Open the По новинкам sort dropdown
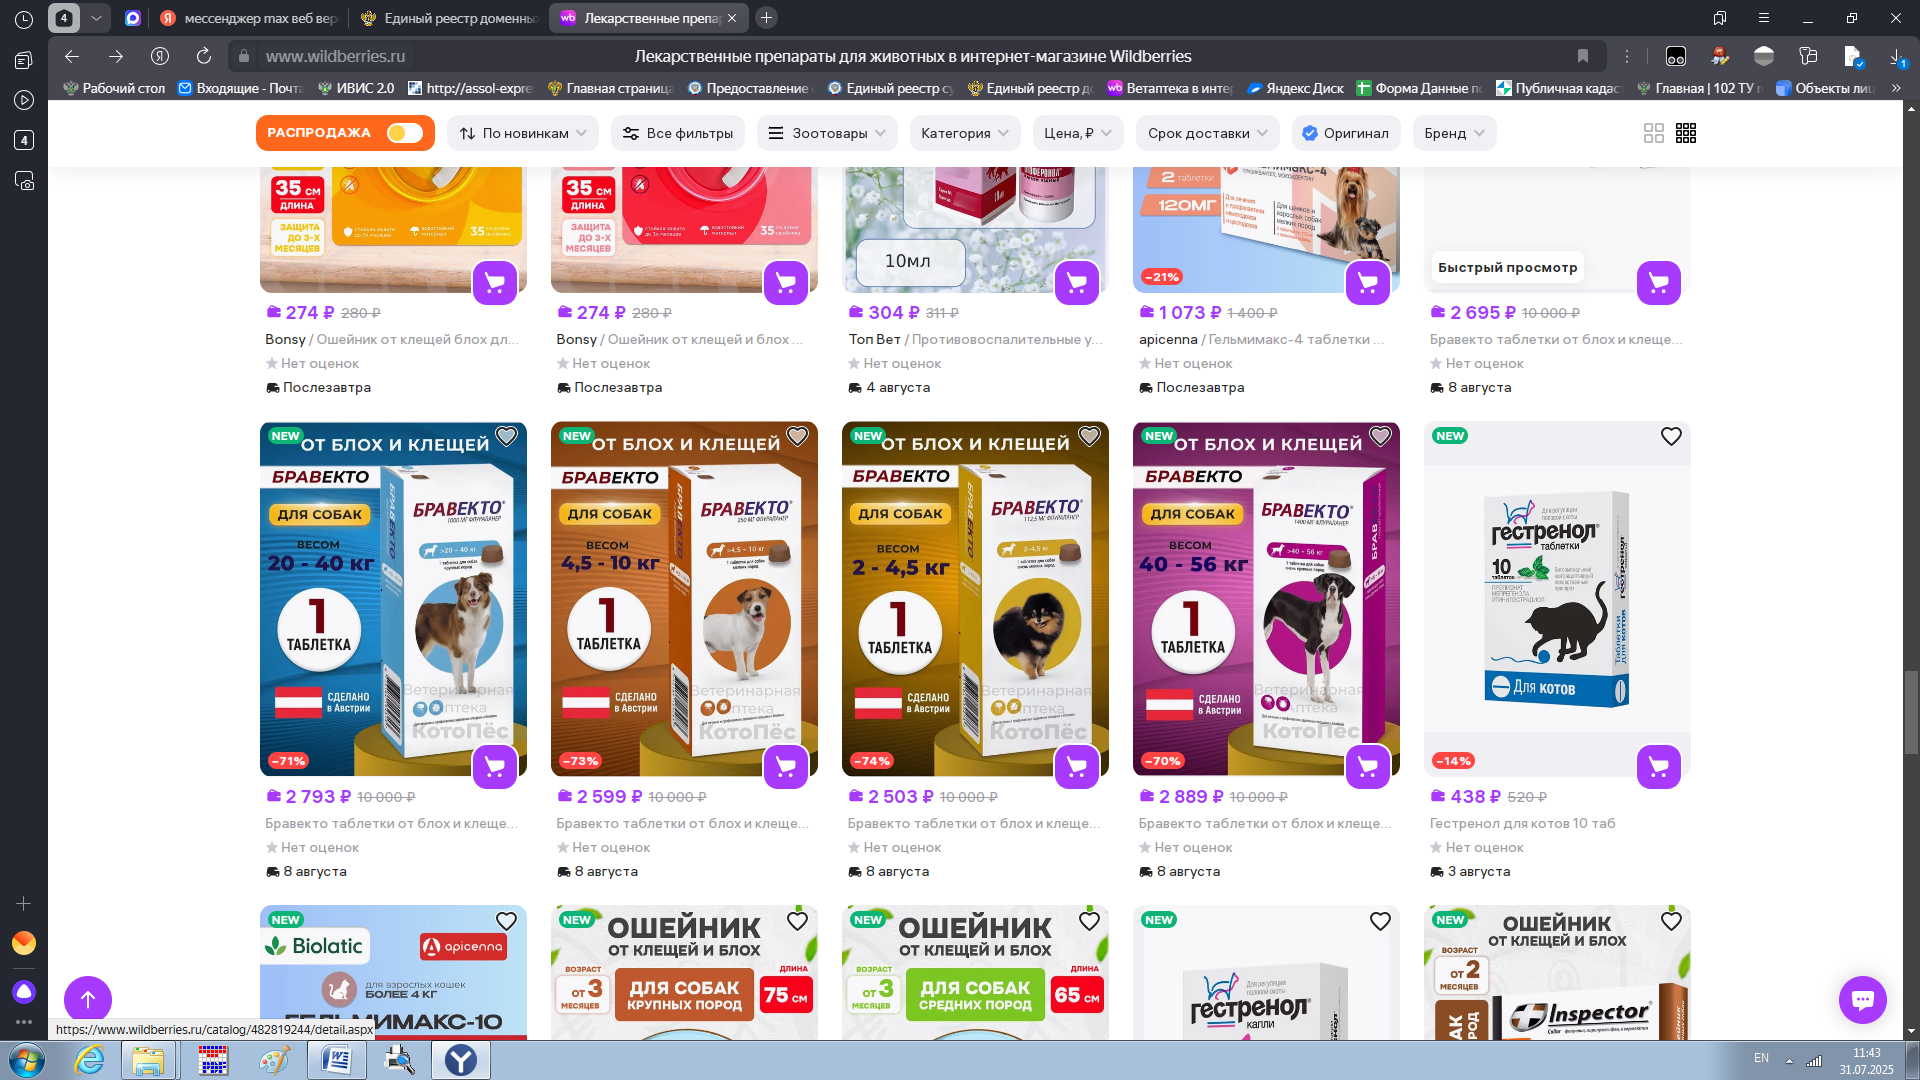 [x=524, y=133]
